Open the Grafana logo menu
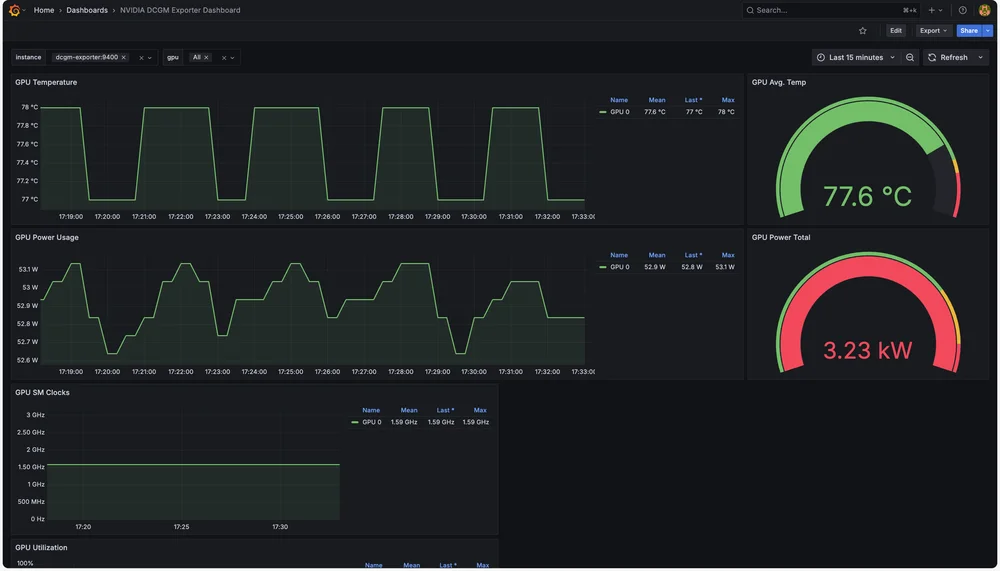This screenshot has height=571, width=1000. 14,10
